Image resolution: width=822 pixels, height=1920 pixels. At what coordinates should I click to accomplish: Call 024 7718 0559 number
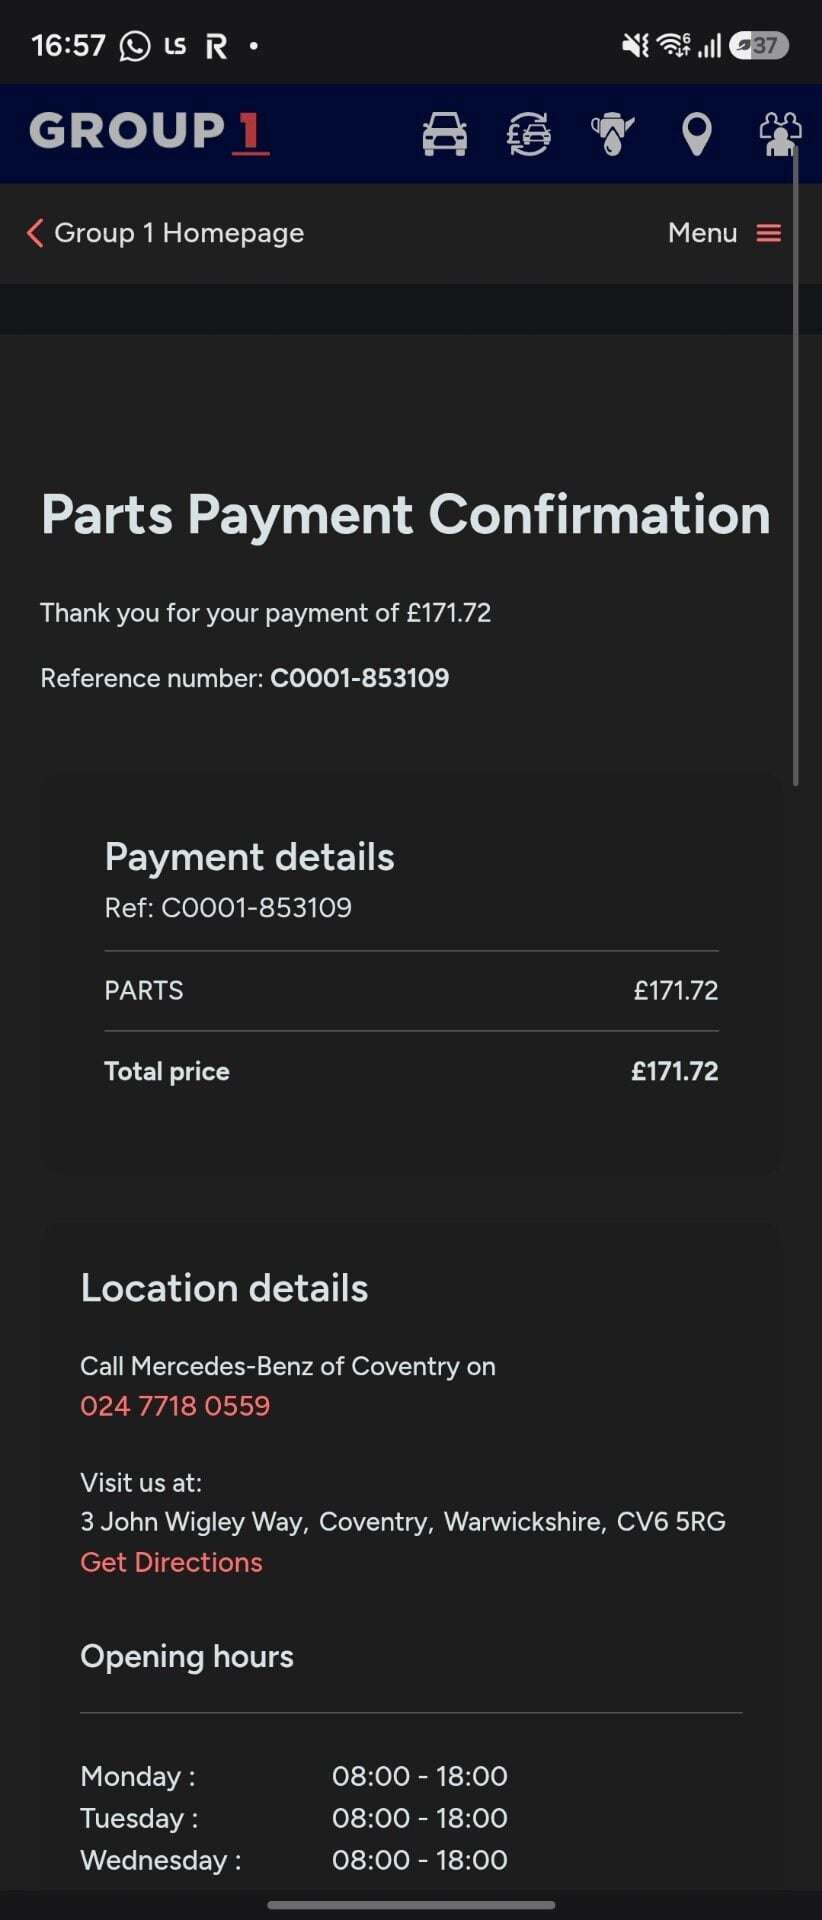click(x=175, y=1405)
